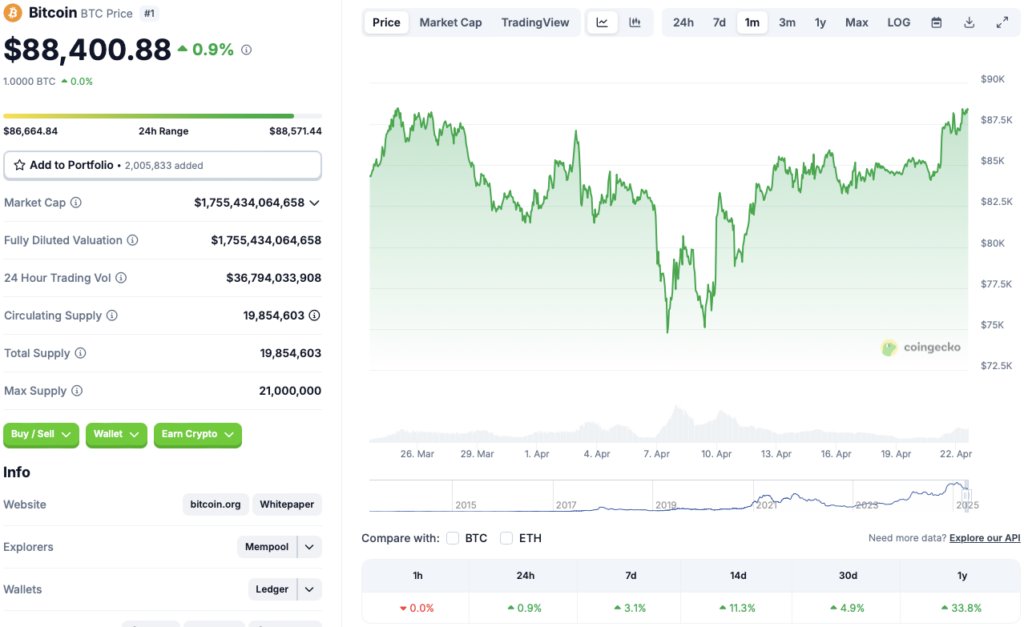The height and width of the screenshot is (627, 1024).
Task: Check the ETH compare checkbox
Action: pyautogui.click(x=508, y=537)
